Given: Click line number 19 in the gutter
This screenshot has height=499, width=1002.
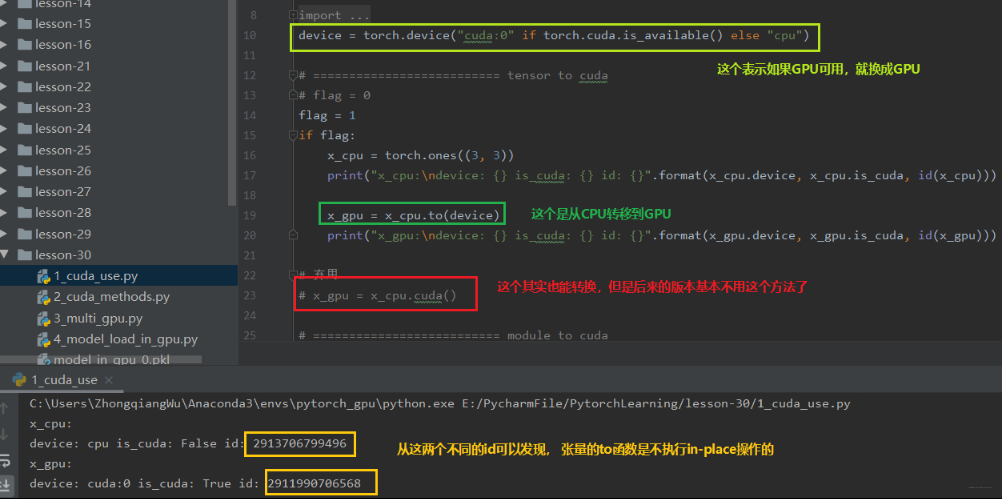Looking at the screenshot, I should (x=250, y=215).
